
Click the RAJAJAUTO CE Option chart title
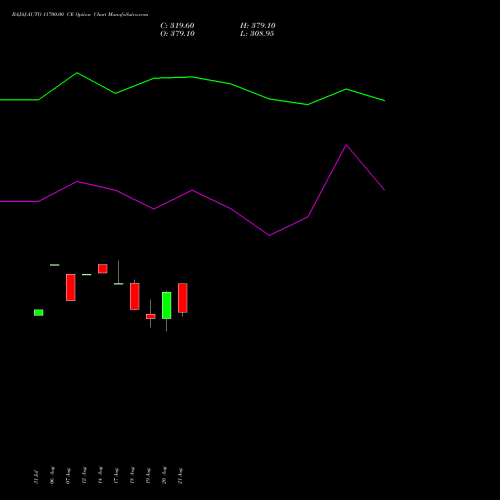click(x=80, y=15)
